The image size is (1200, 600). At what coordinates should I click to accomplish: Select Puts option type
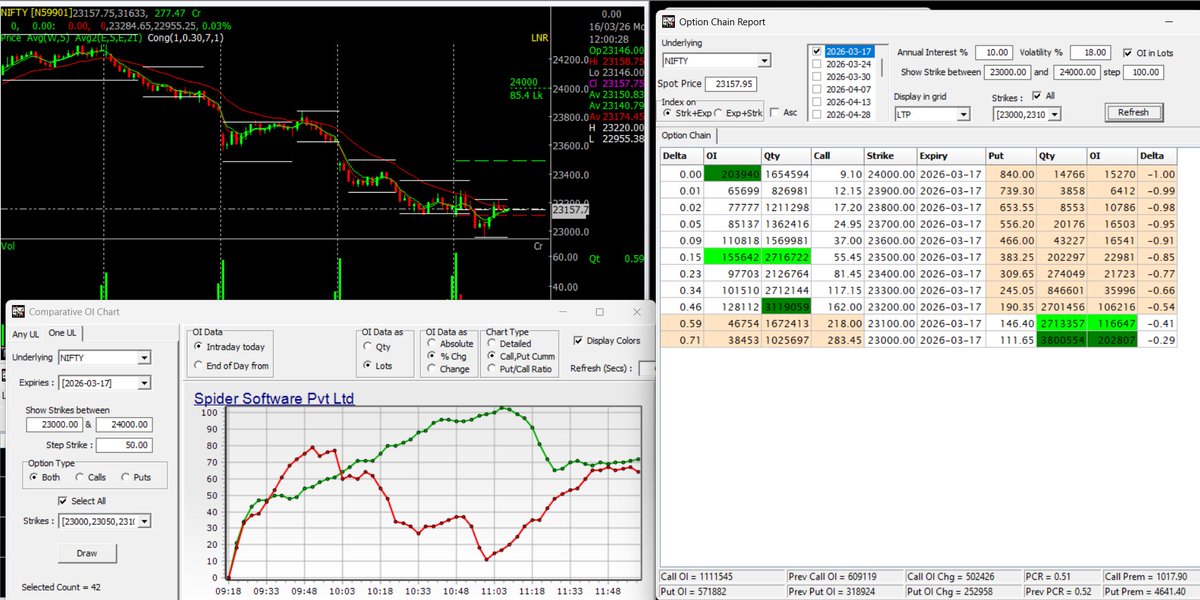coord(125,478)
